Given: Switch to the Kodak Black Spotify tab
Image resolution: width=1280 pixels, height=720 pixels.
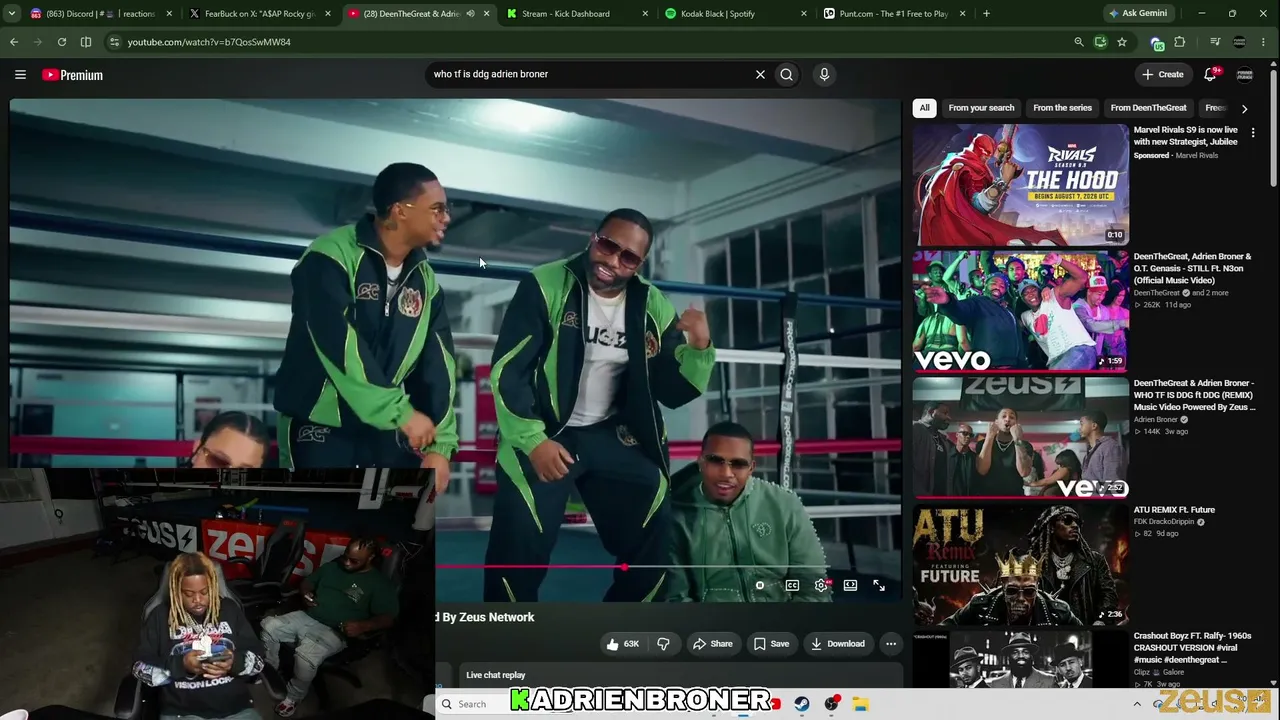Looking at the screenshot, I should point(736,14).
